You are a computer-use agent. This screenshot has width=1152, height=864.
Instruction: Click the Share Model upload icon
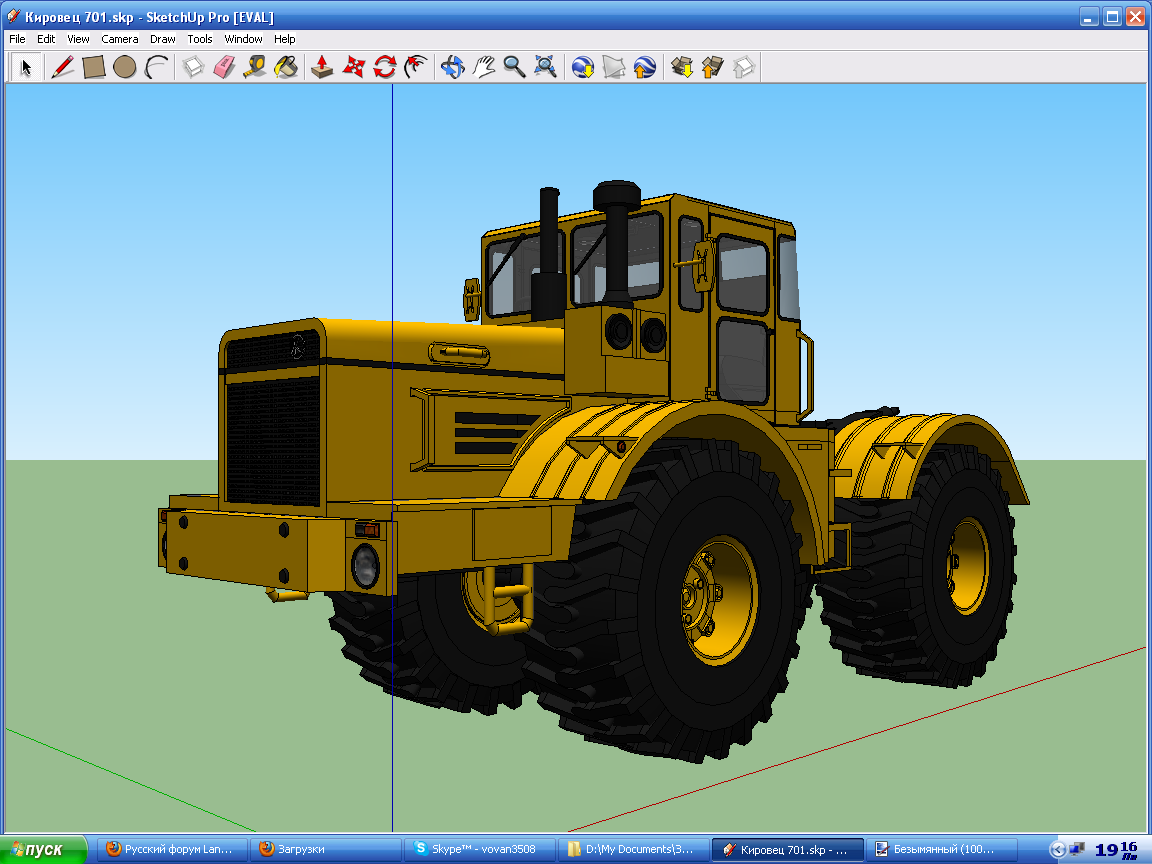713,68
